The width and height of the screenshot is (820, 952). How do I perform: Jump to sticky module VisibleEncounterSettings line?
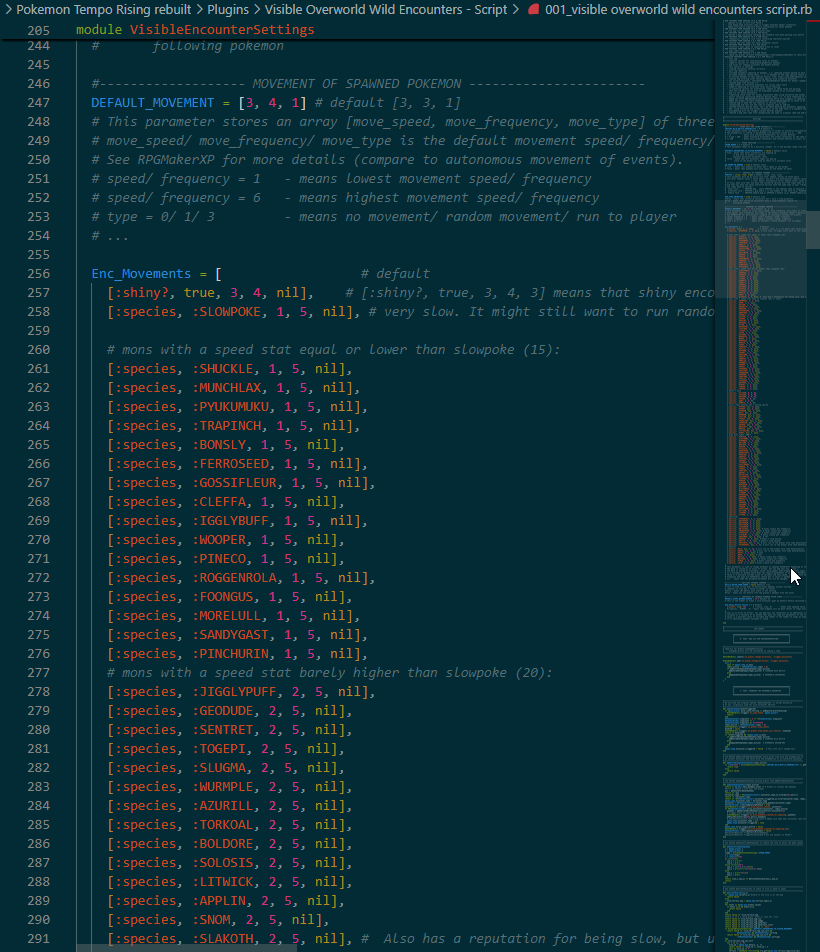pyautogui.click(x=194, y=30)
